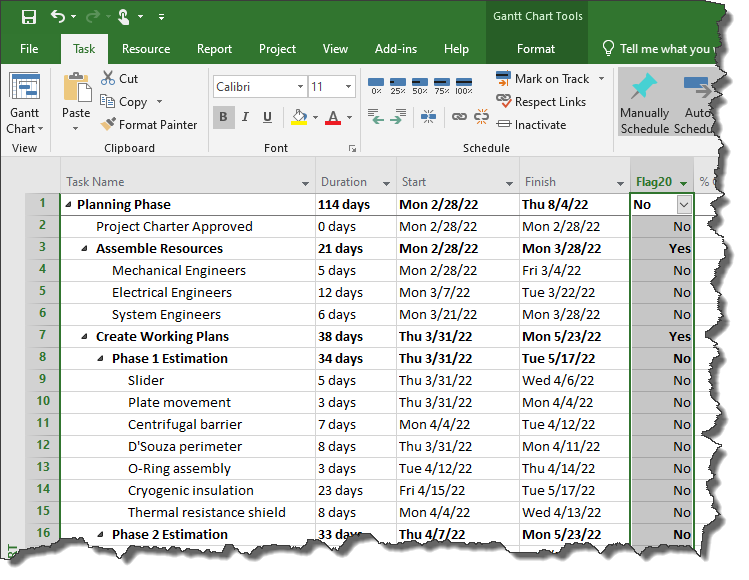Open Font dialog launcher
The height and width of the screenshot is (580, 749).
353,149
